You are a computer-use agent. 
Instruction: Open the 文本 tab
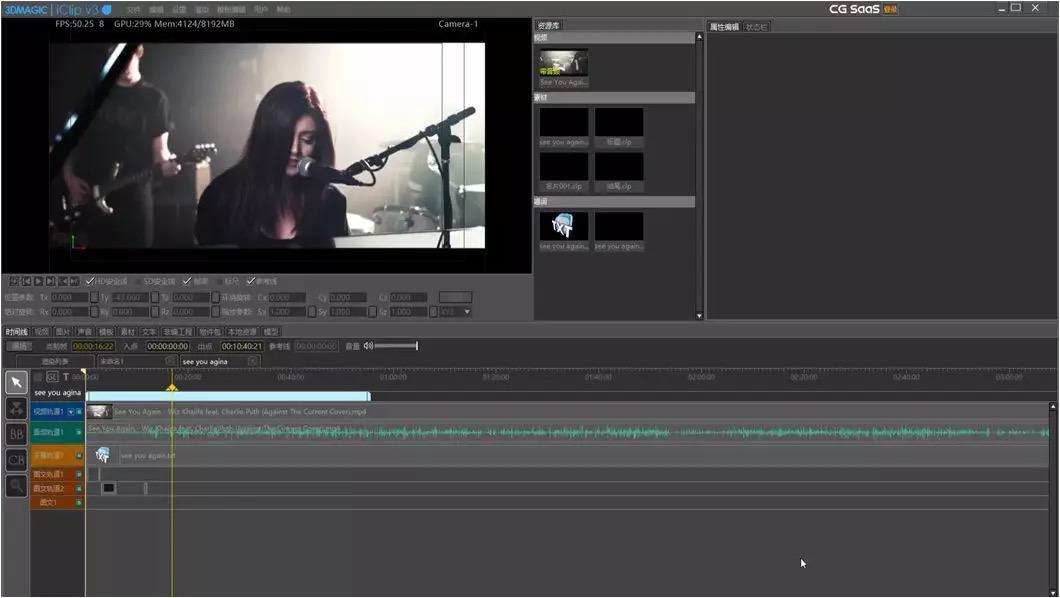pos(149,332)
